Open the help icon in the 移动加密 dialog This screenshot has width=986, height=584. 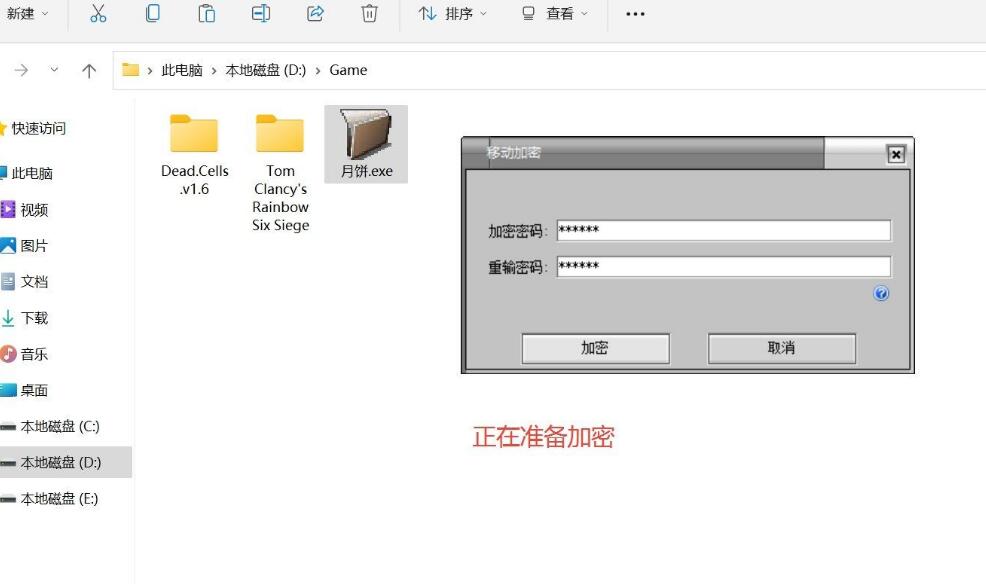[x=880, y=293]
